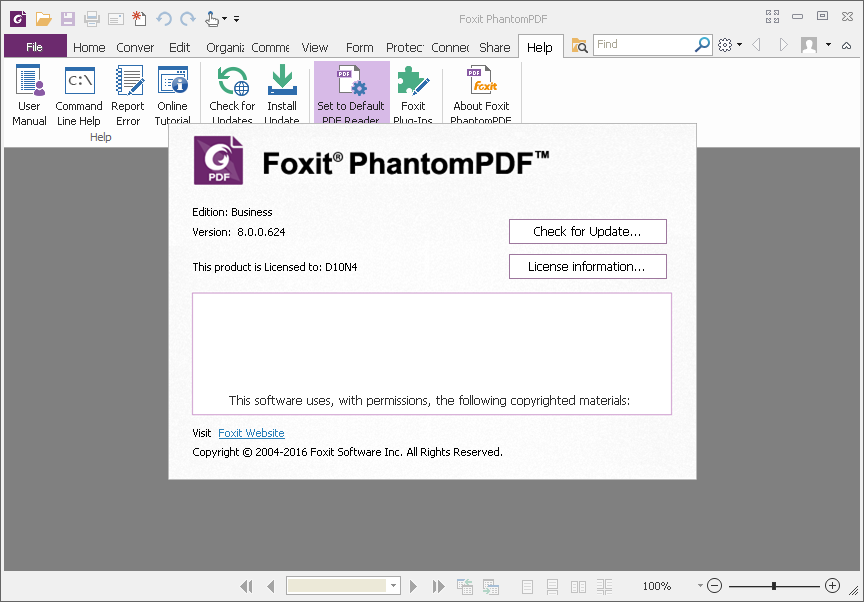Click the zoom in plus button

coord(832,585)
